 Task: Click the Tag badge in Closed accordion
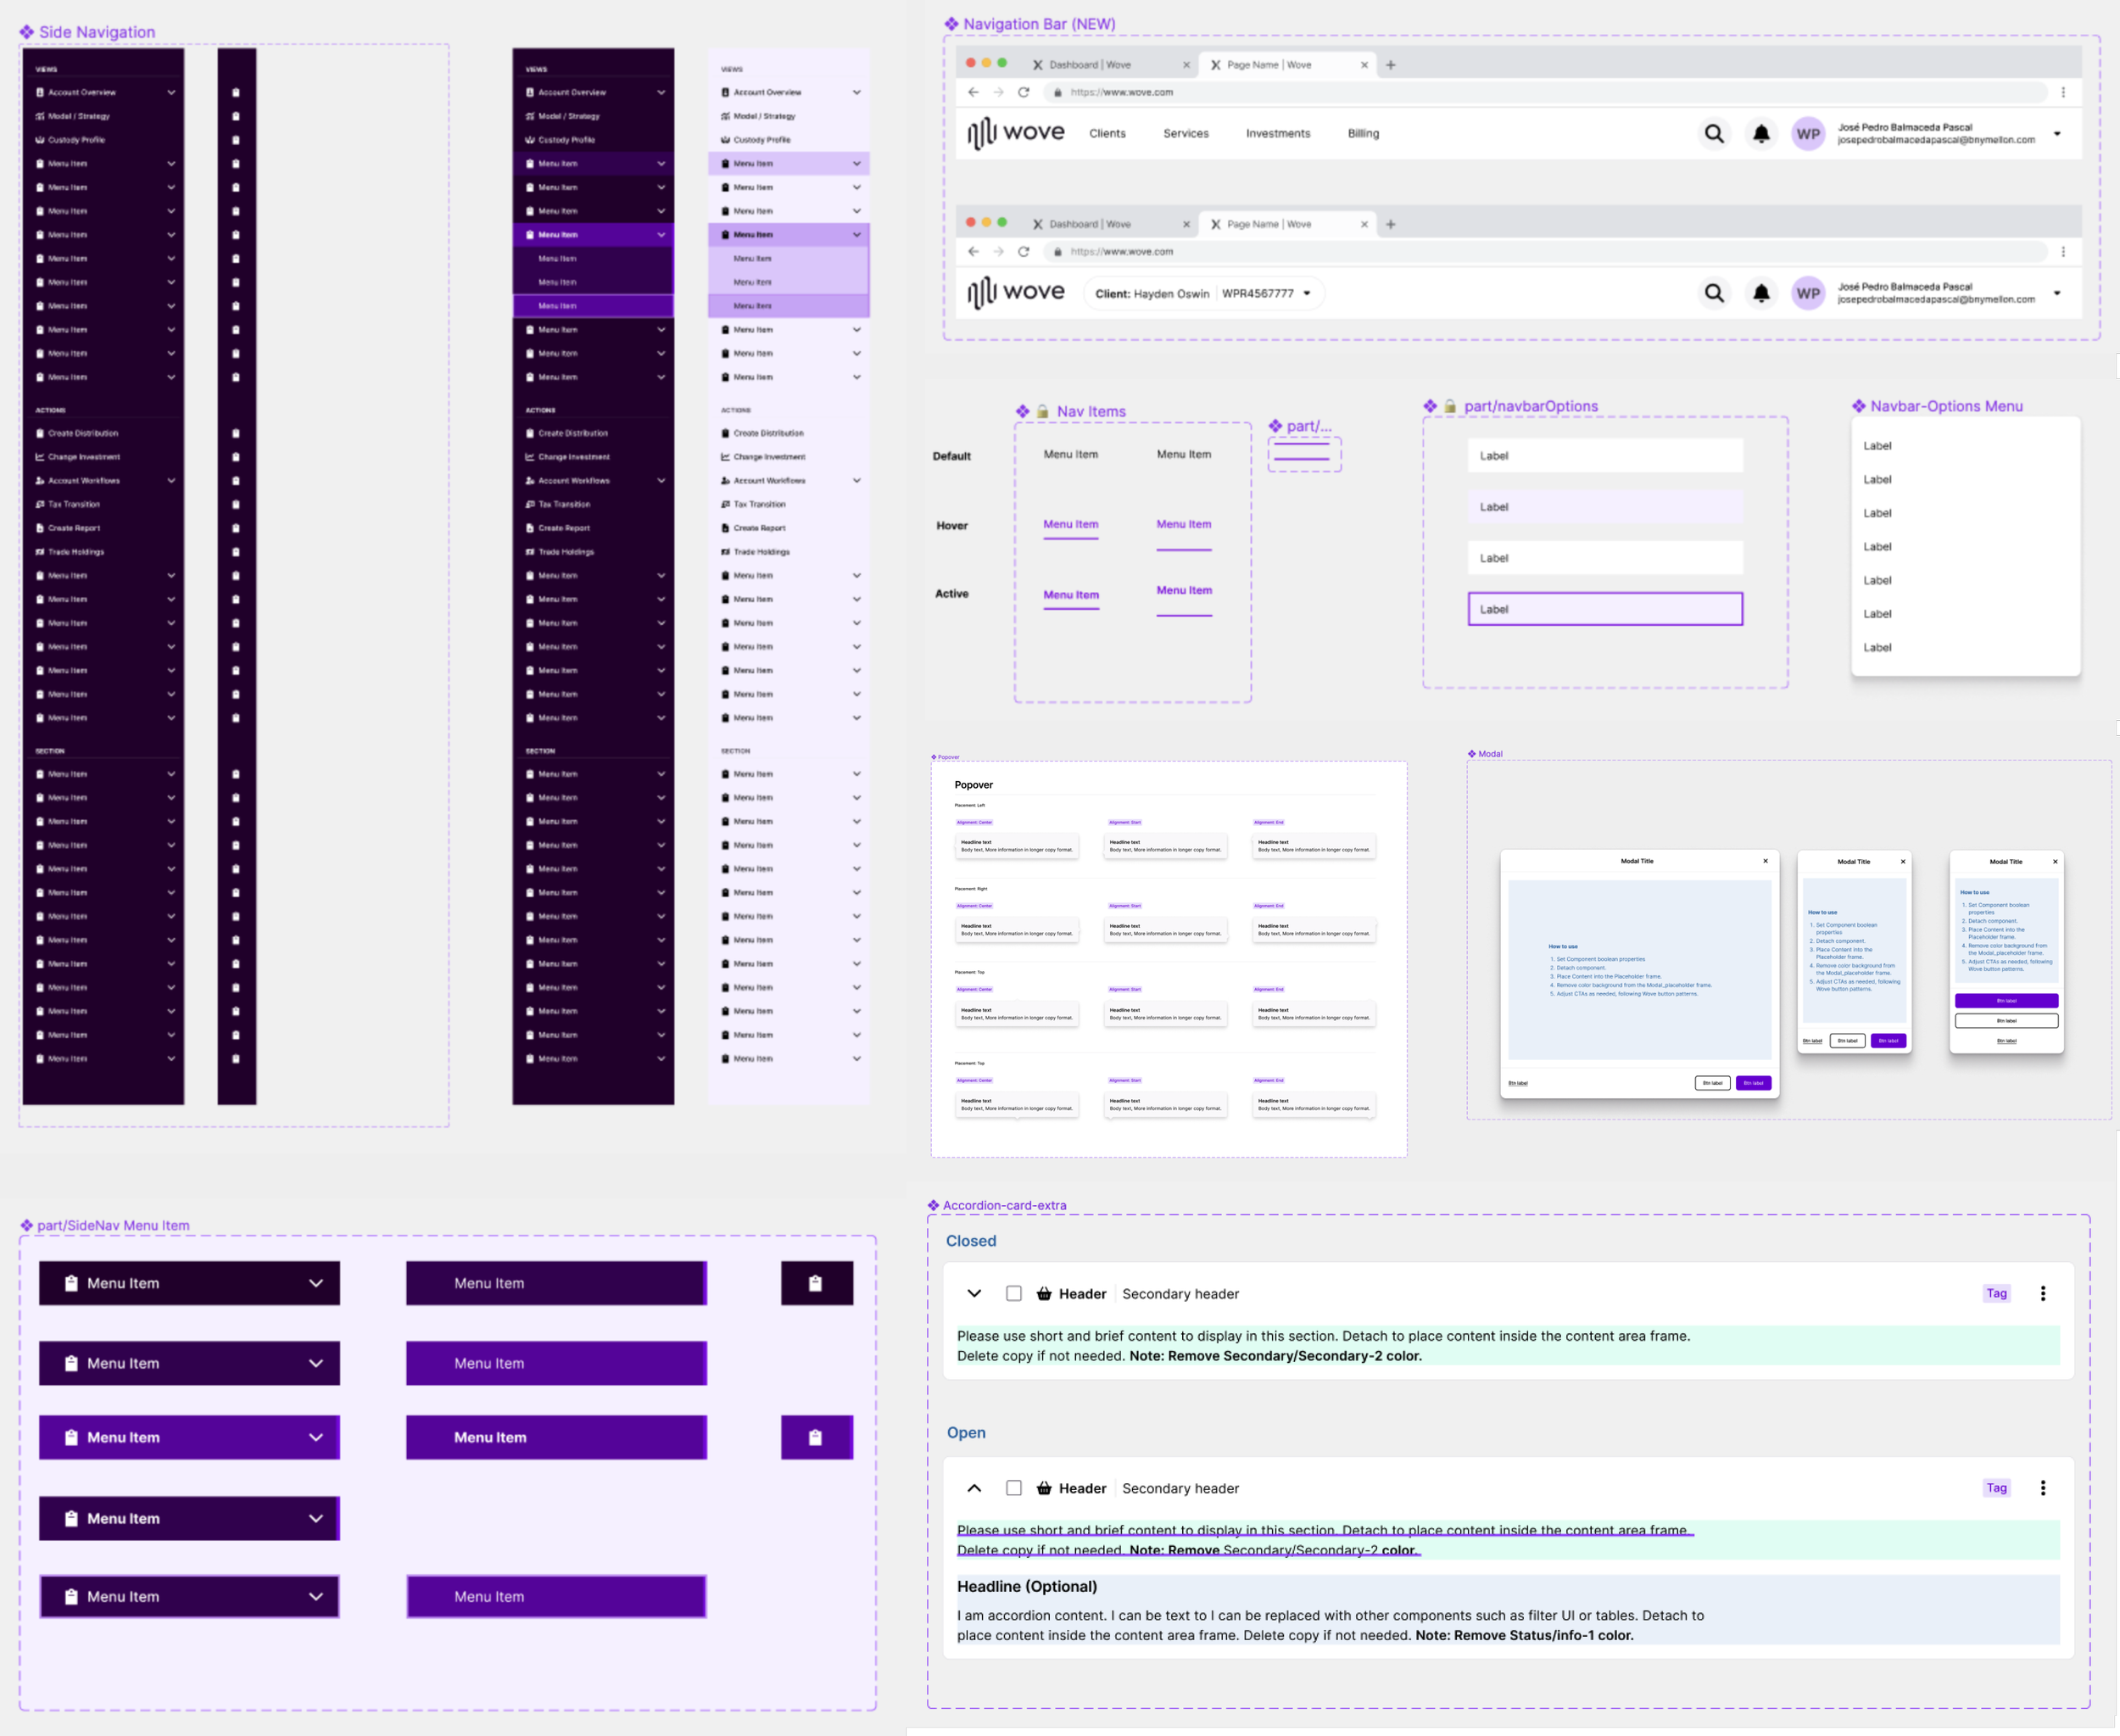(x=1996, y=1293)
